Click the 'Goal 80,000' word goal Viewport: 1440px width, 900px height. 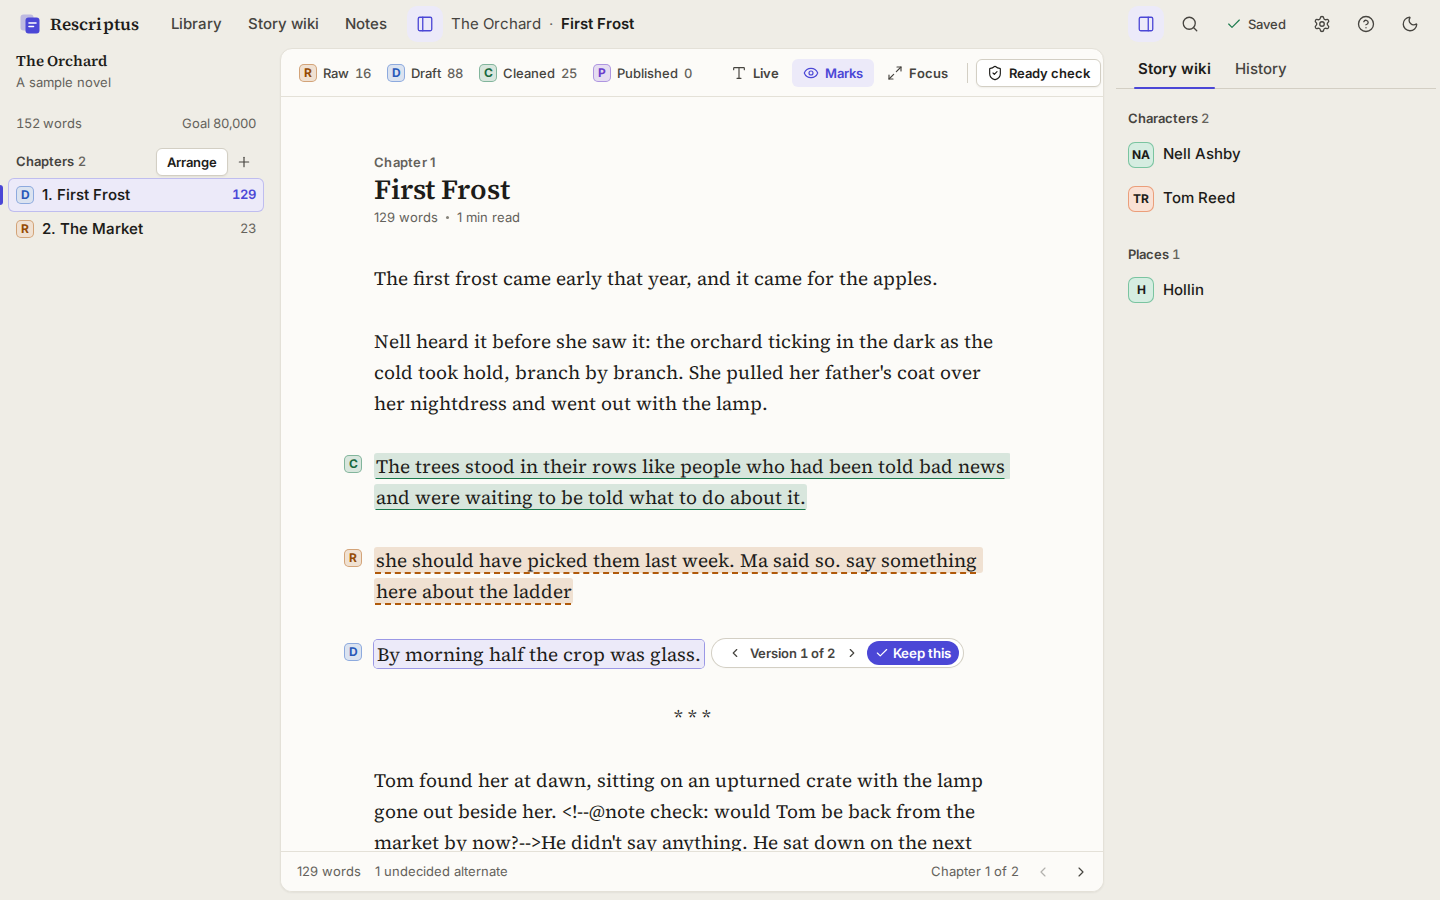(219, 124)
